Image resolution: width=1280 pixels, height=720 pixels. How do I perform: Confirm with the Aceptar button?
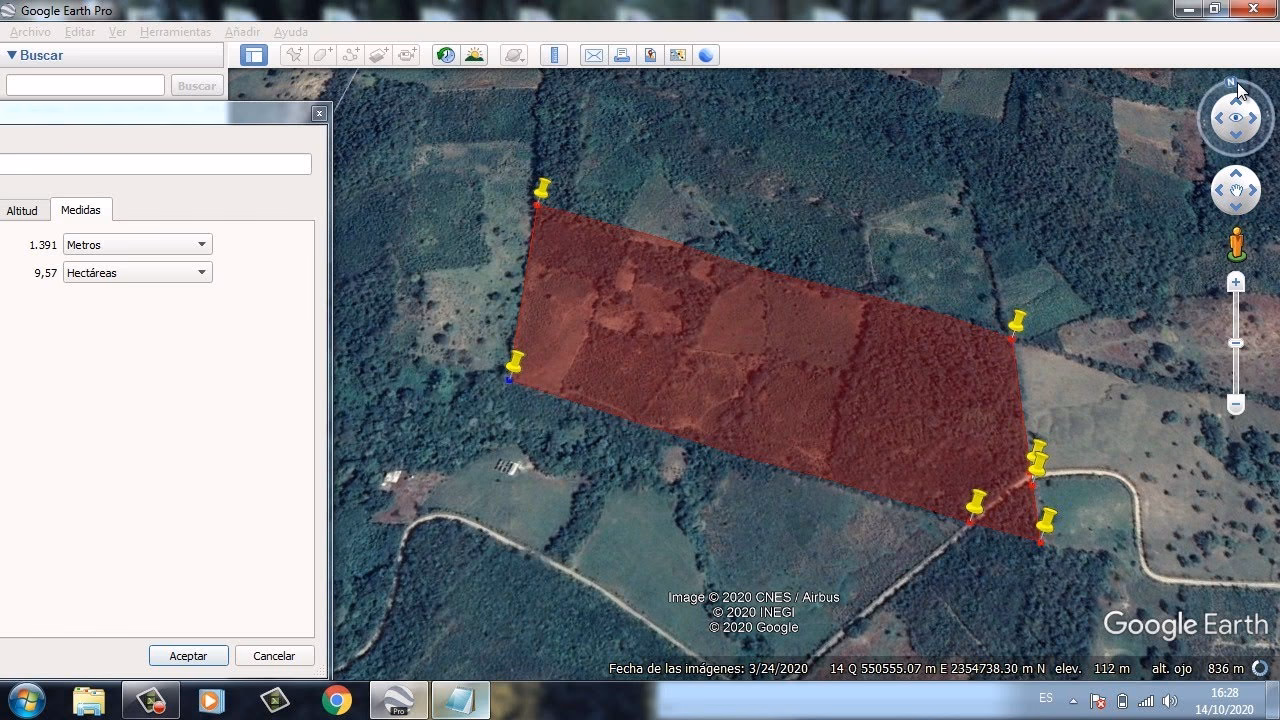click(188, 656)
